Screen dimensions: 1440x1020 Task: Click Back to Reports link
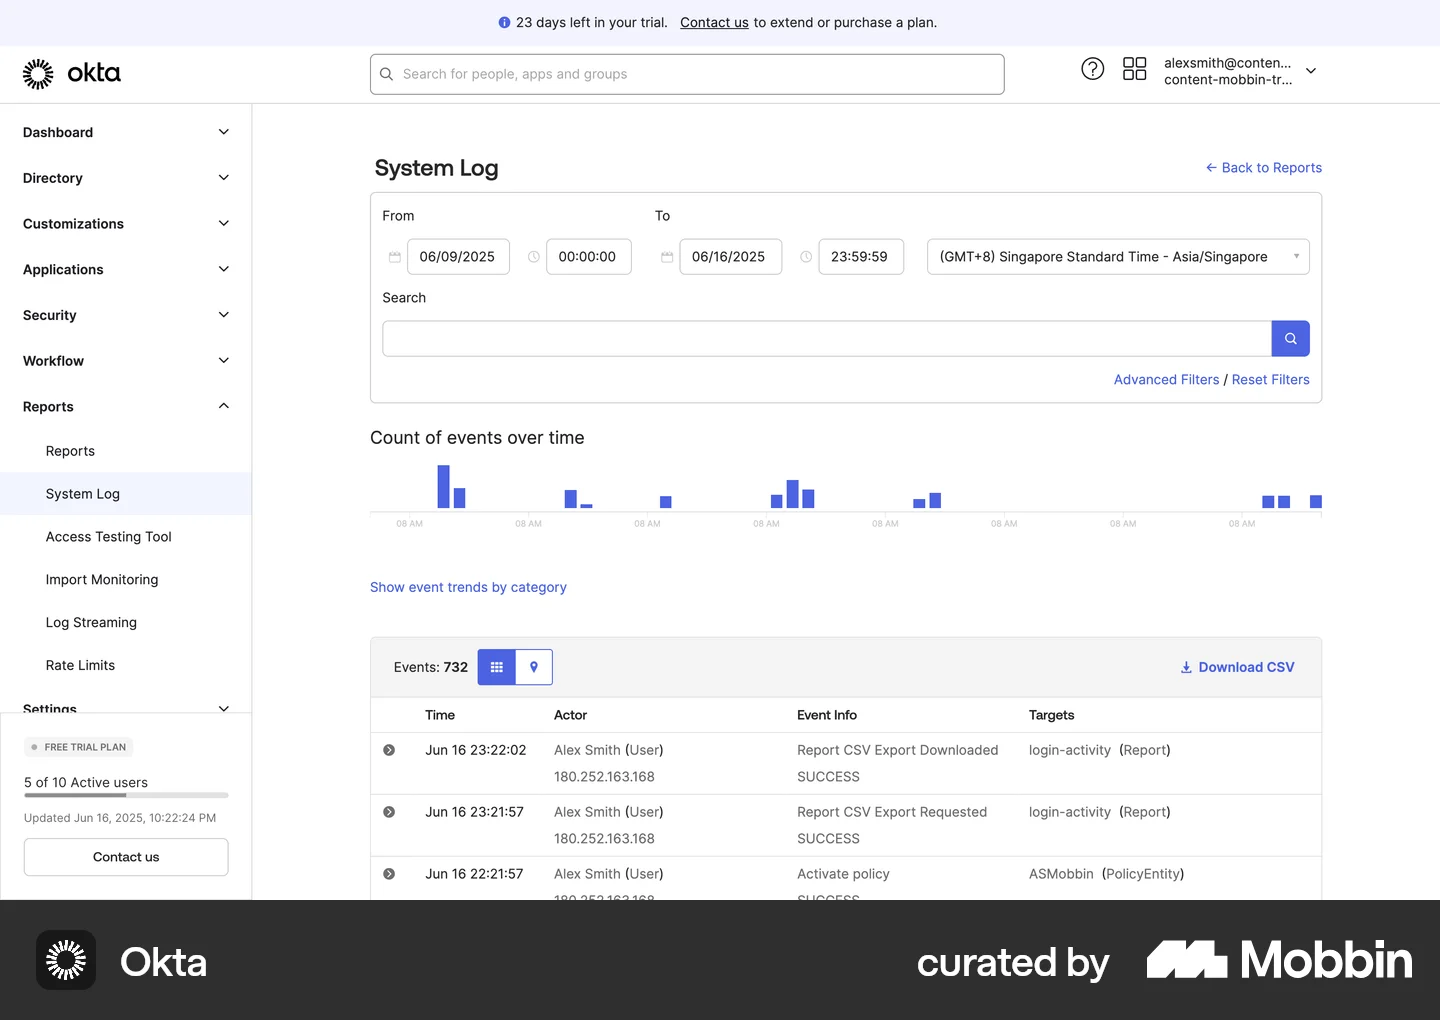1263,168
